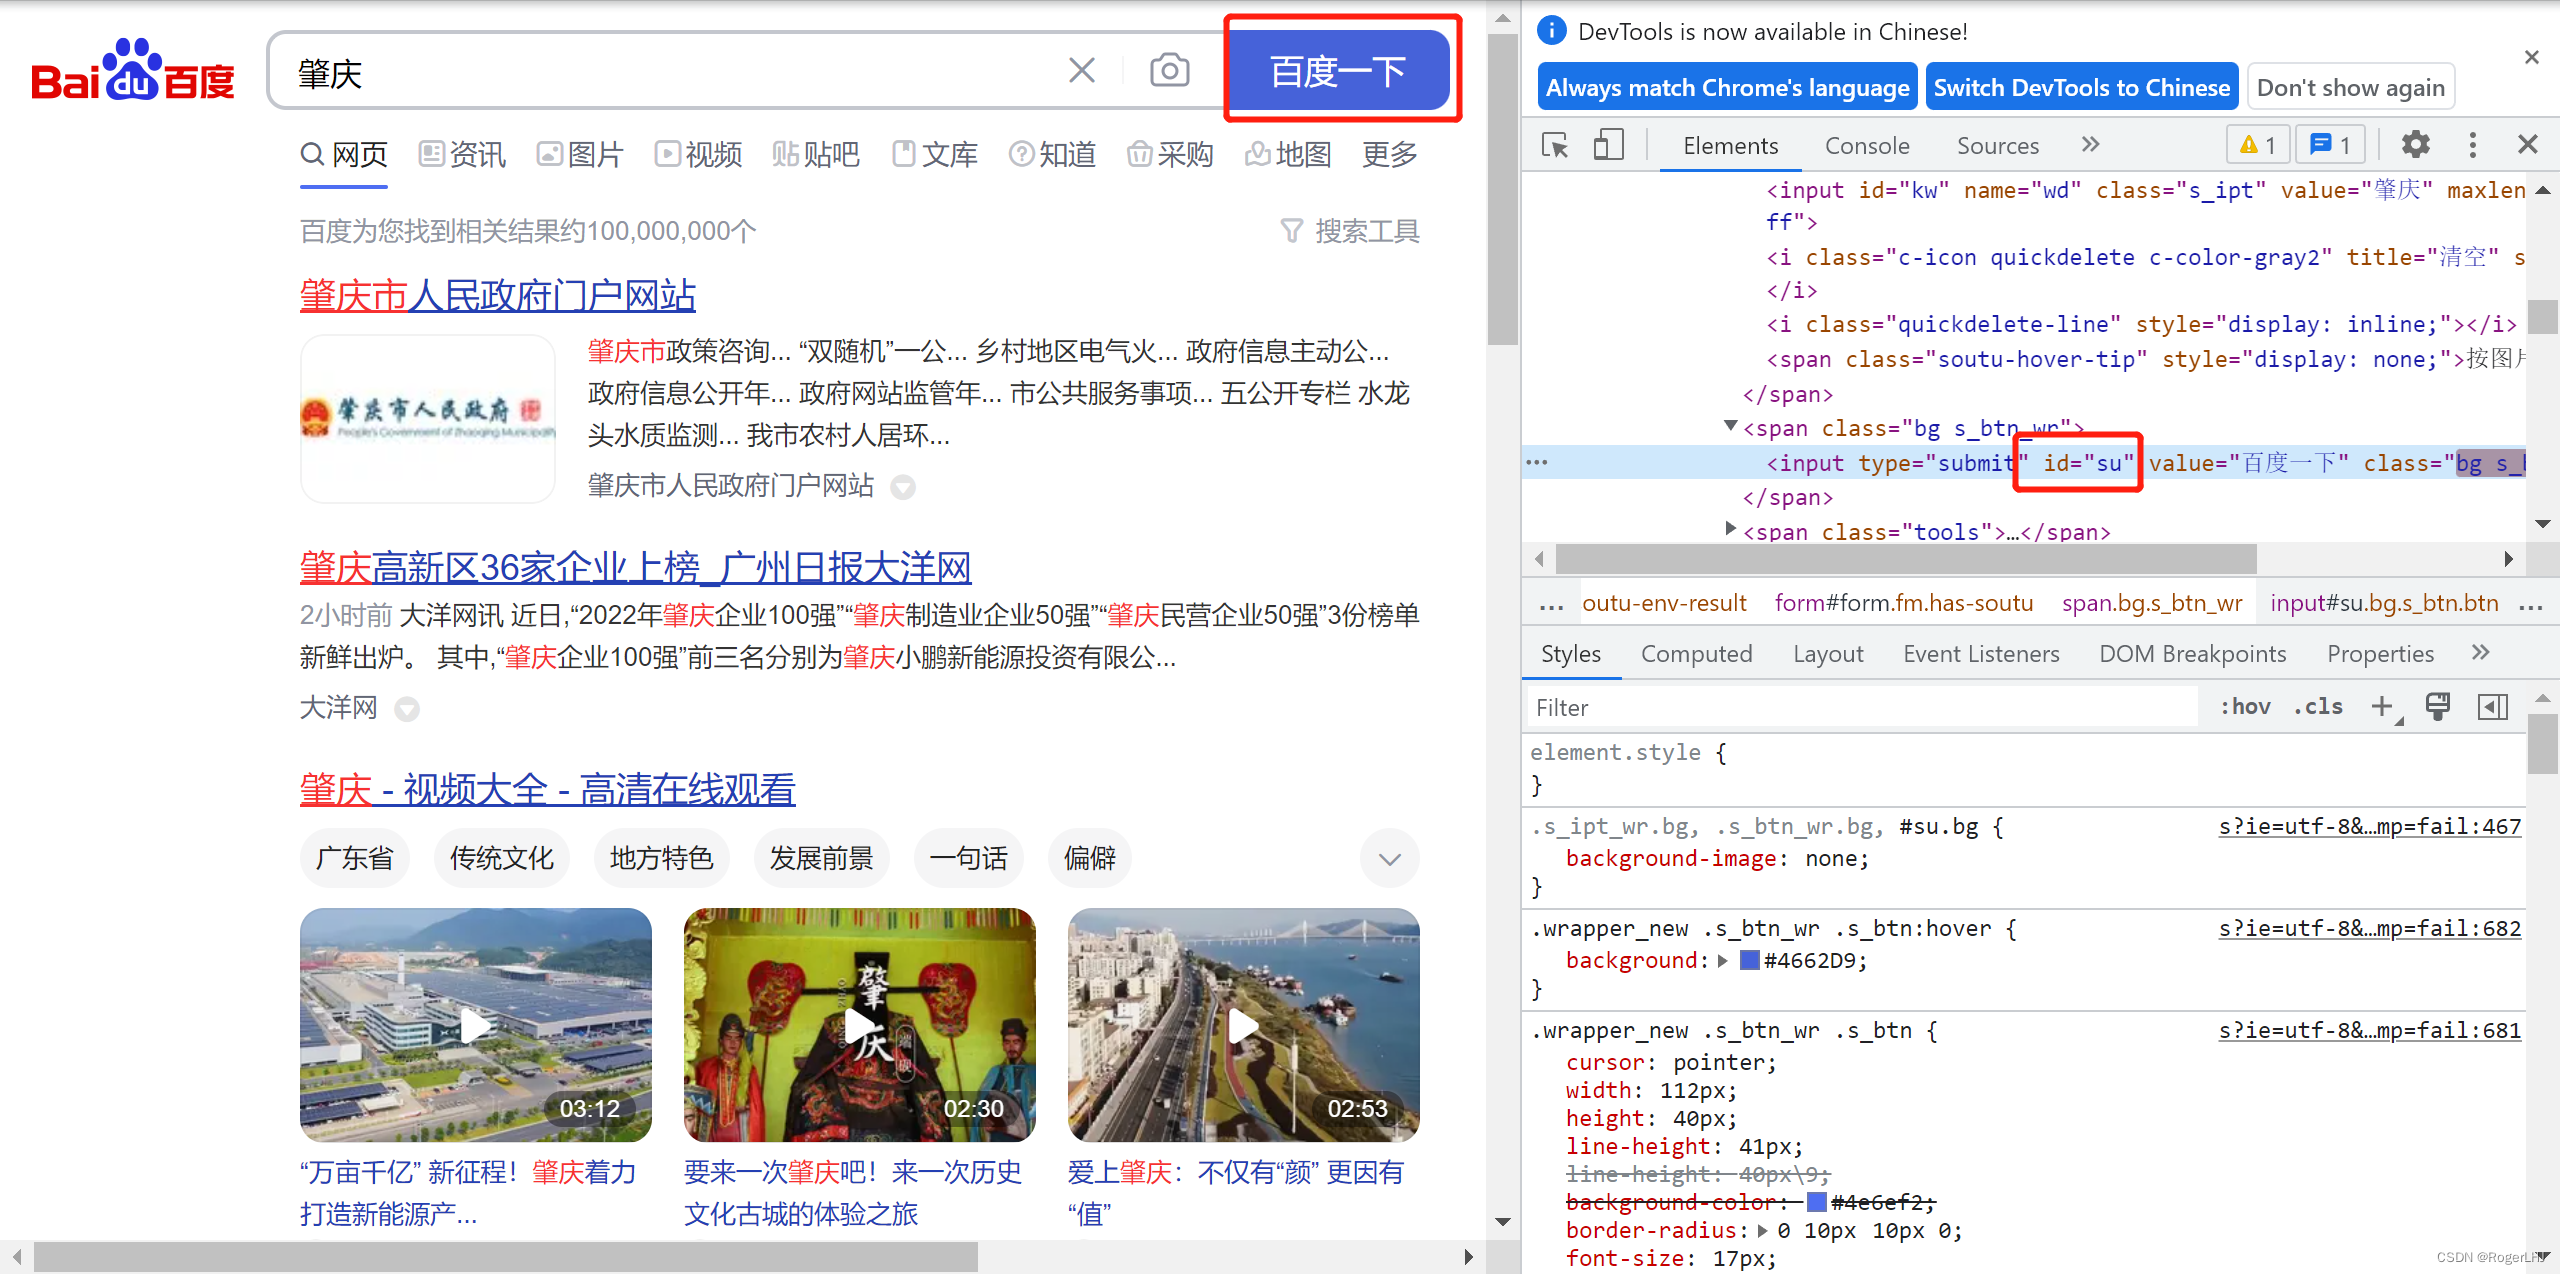The image size is (2560, 1274).
Task: Switch to DevTools Elements tab
Action: [x=1730, y=146]
